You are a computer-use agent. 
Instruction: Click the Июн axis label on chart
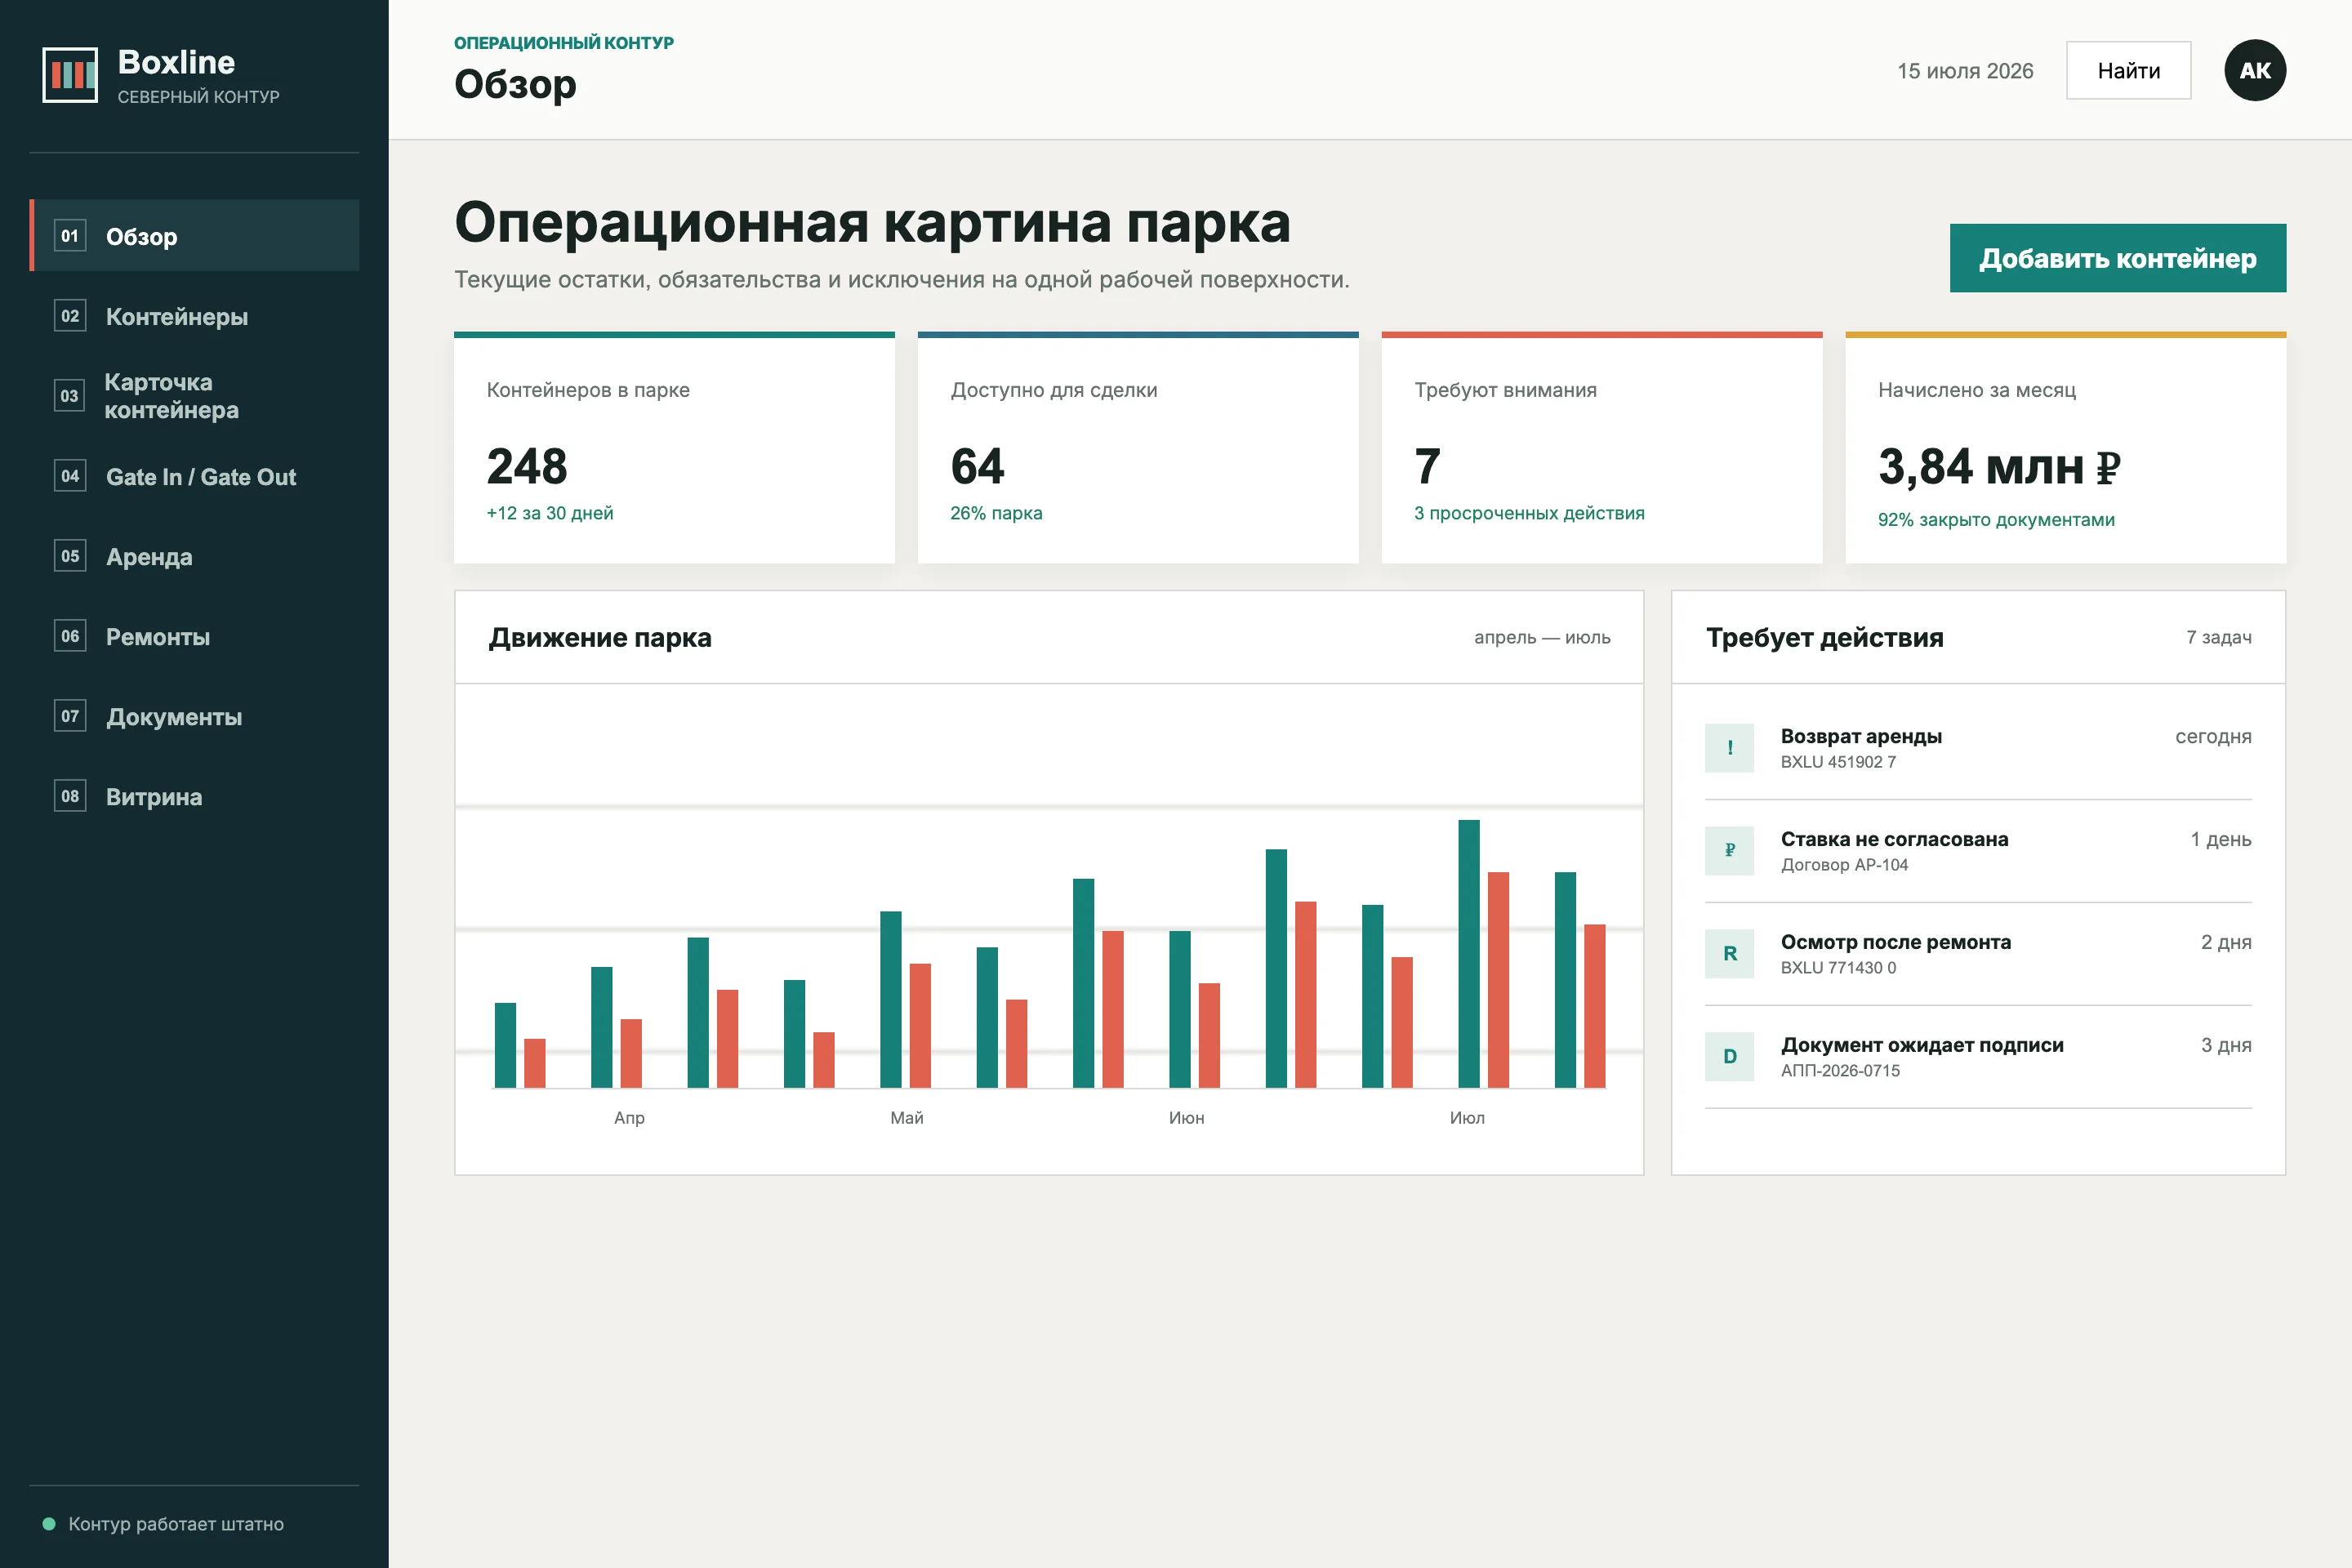(1186, 1118)
